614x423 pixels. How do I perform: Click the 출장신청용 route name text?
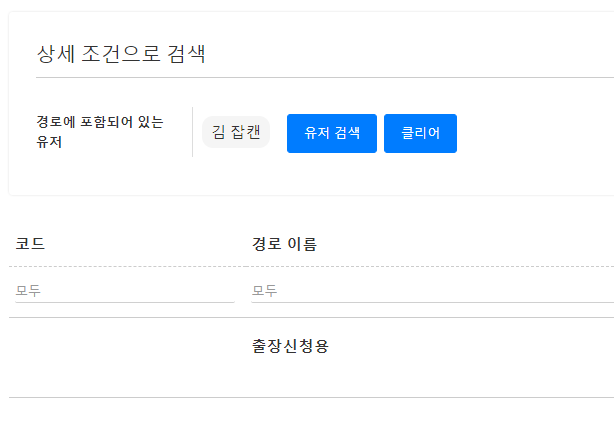pos(291,346)
